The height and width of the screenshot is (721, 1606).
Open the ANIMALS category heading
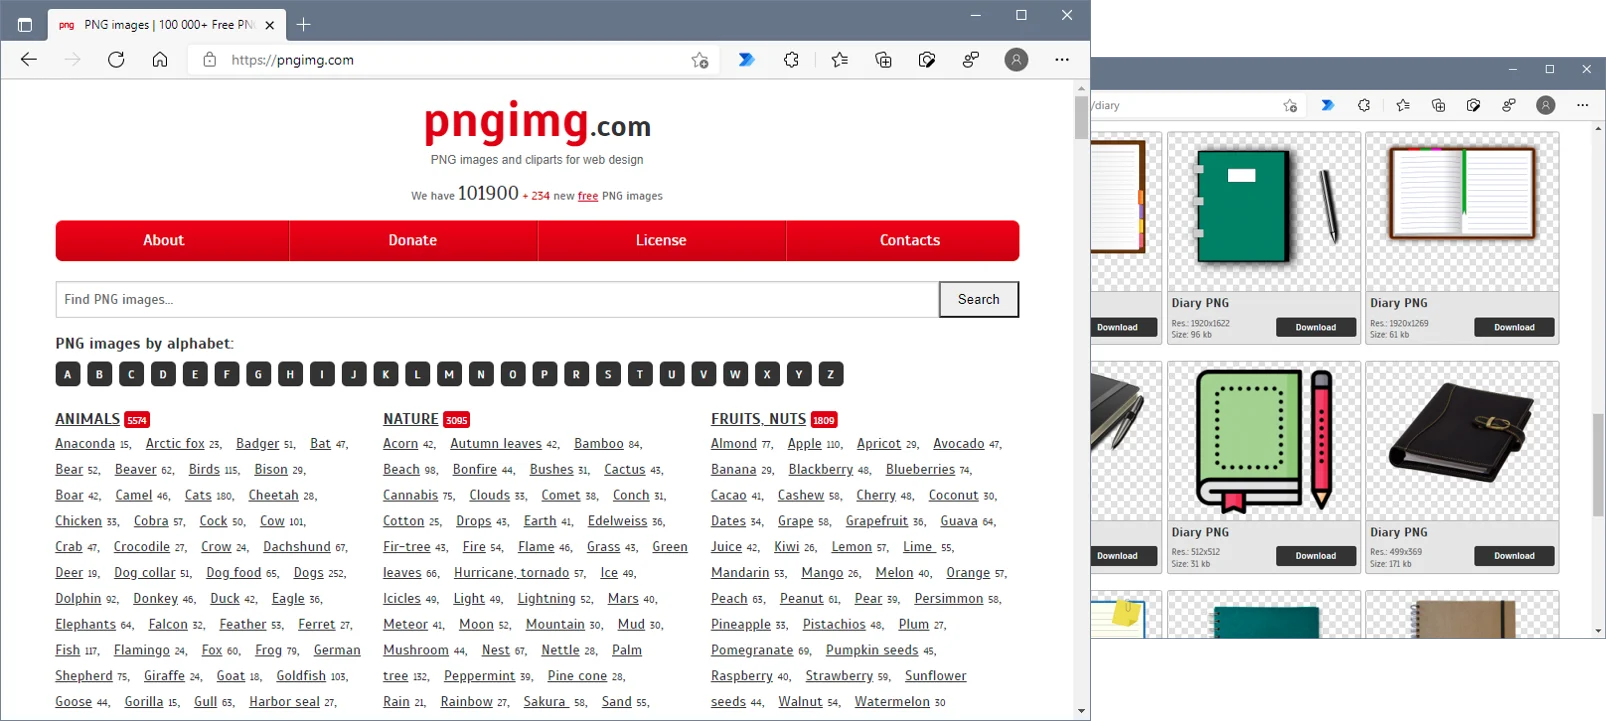point(88,419)
